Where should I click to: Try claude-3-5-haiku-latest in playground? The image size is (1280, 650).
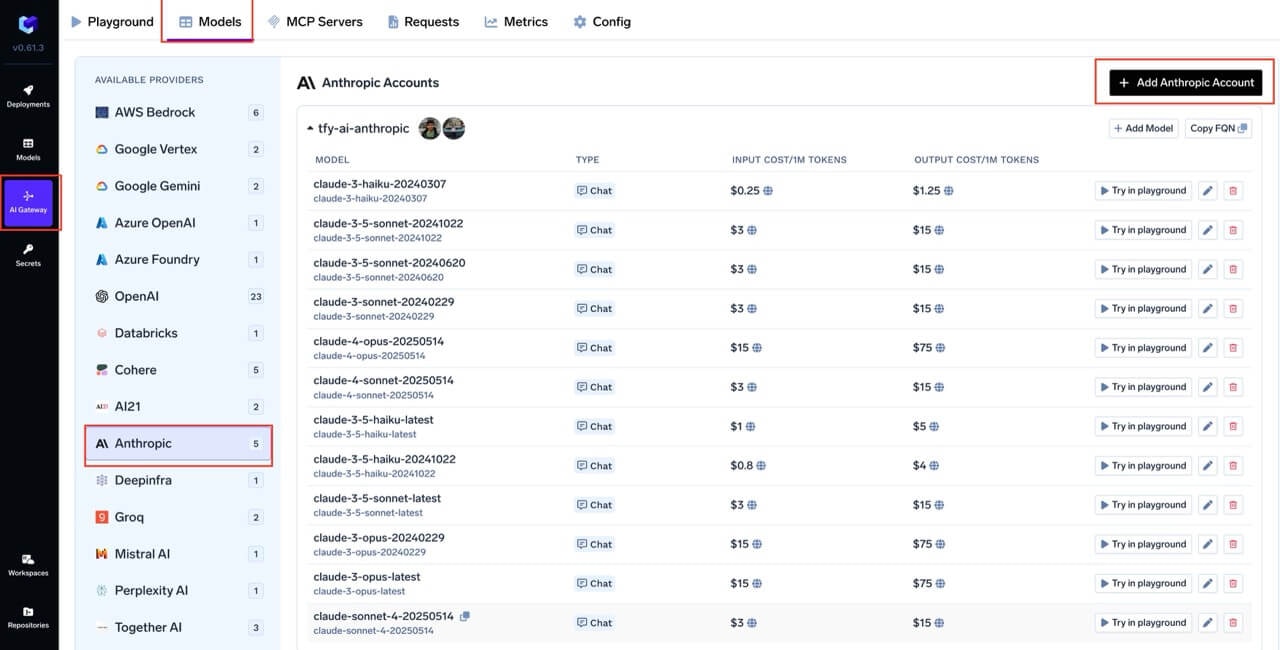[1143, 426]
